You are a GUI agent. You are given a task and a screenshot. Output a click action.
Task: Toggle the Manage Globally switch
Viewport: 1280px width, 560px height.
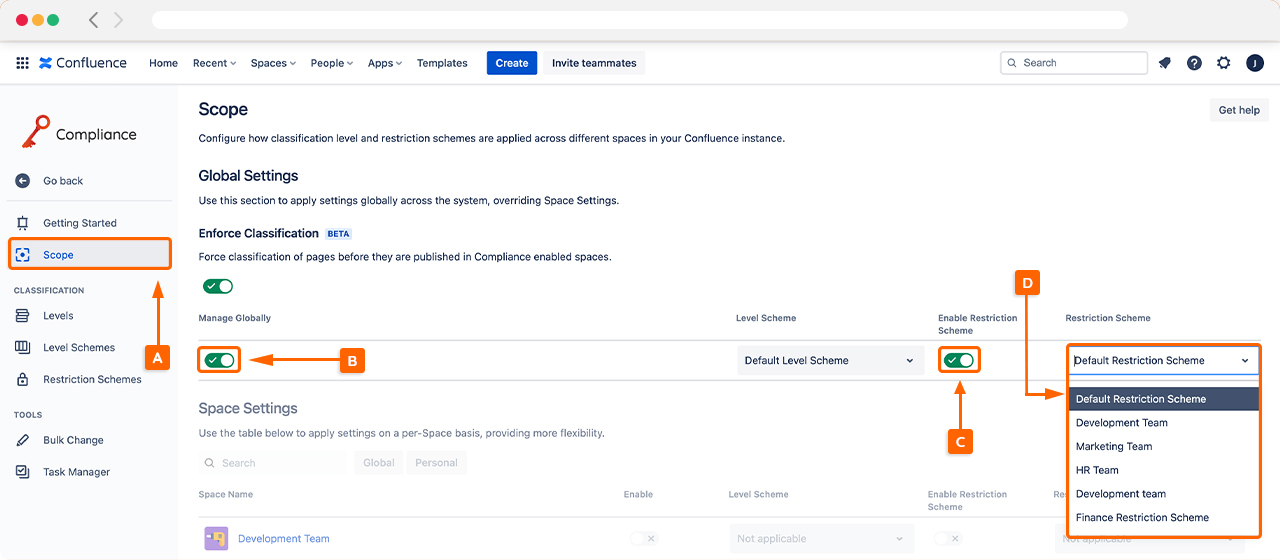pyautogui.click(x=219, y=360)
